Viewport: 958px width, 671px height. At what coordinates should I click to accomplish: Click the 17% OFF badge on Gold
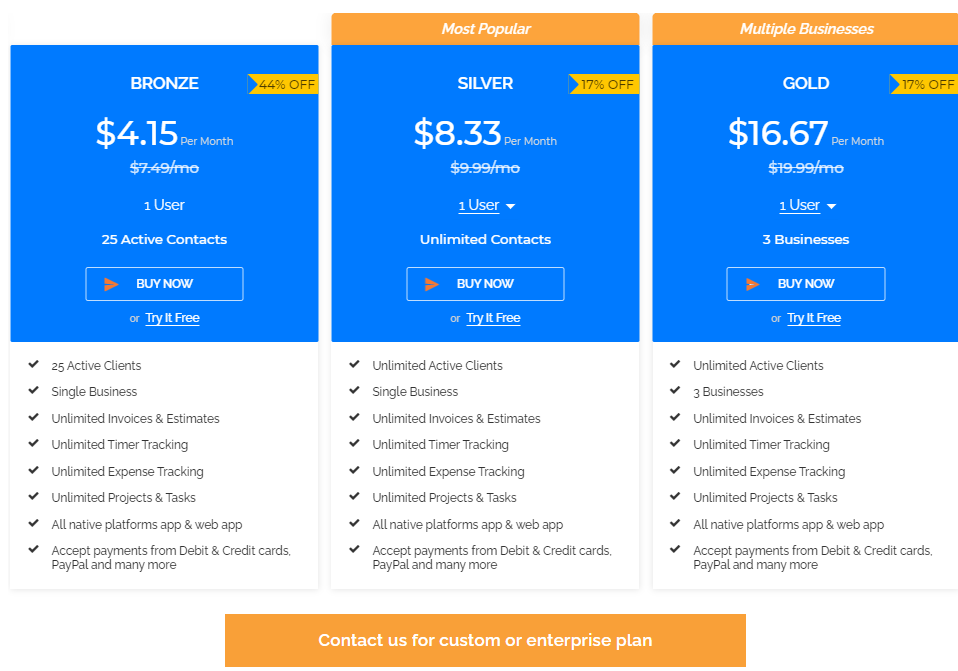(x=923, y=84)
